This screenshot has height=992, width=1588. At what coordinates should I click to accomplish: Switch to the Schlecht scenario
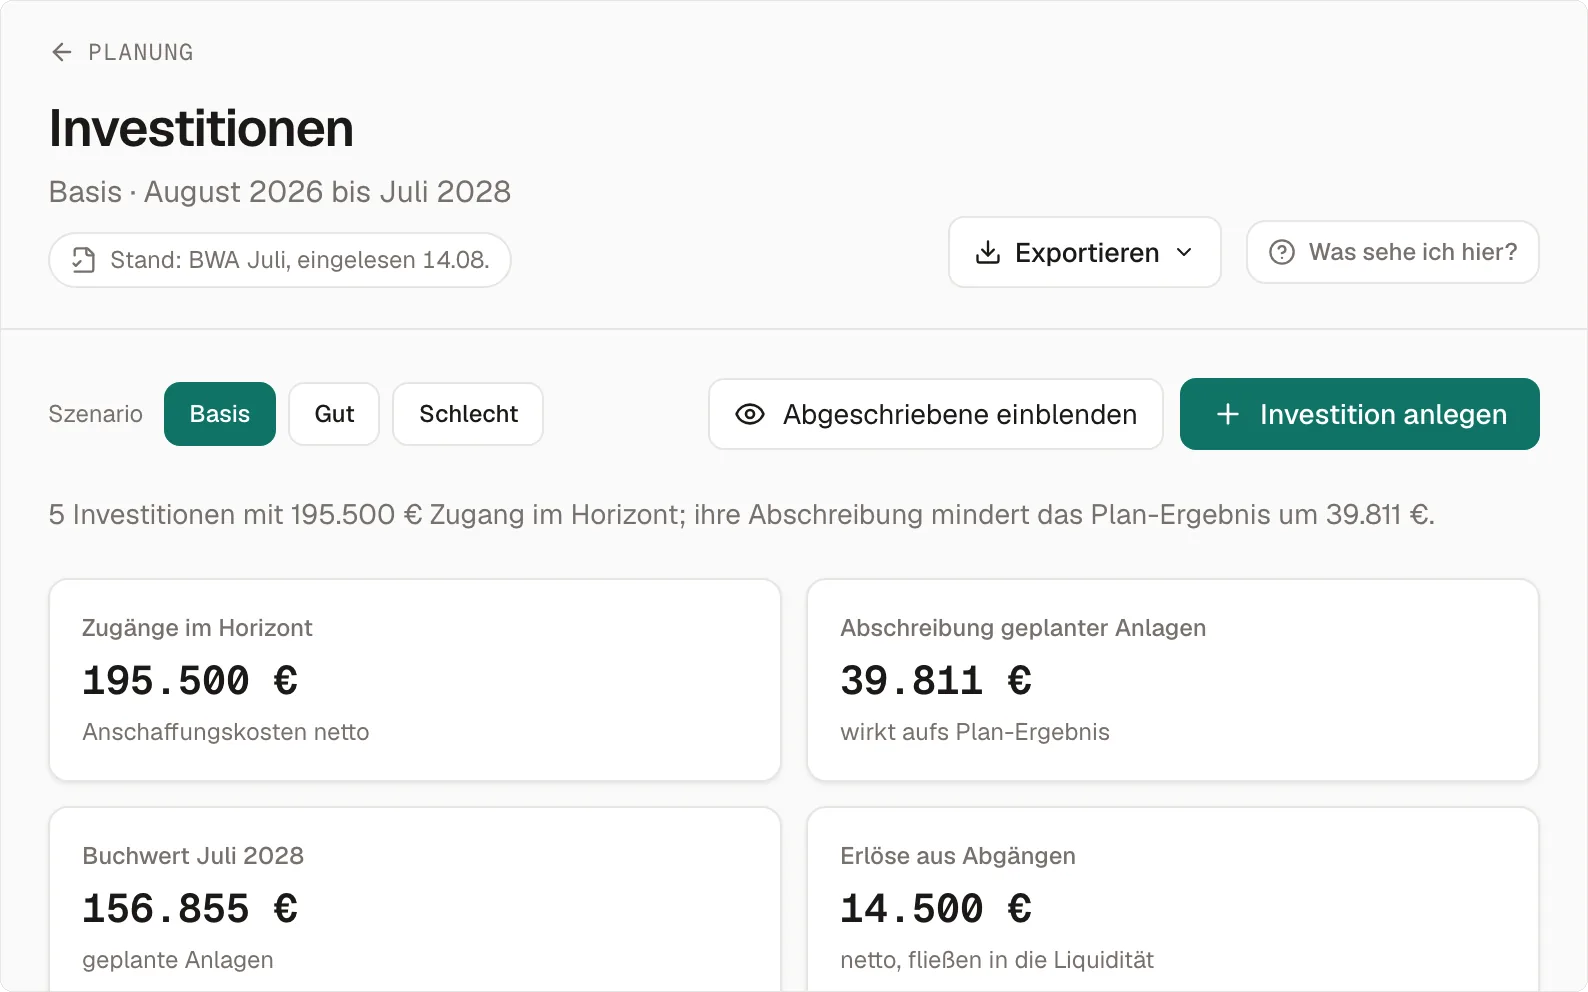pyautogui.click(x=468, y=414)
